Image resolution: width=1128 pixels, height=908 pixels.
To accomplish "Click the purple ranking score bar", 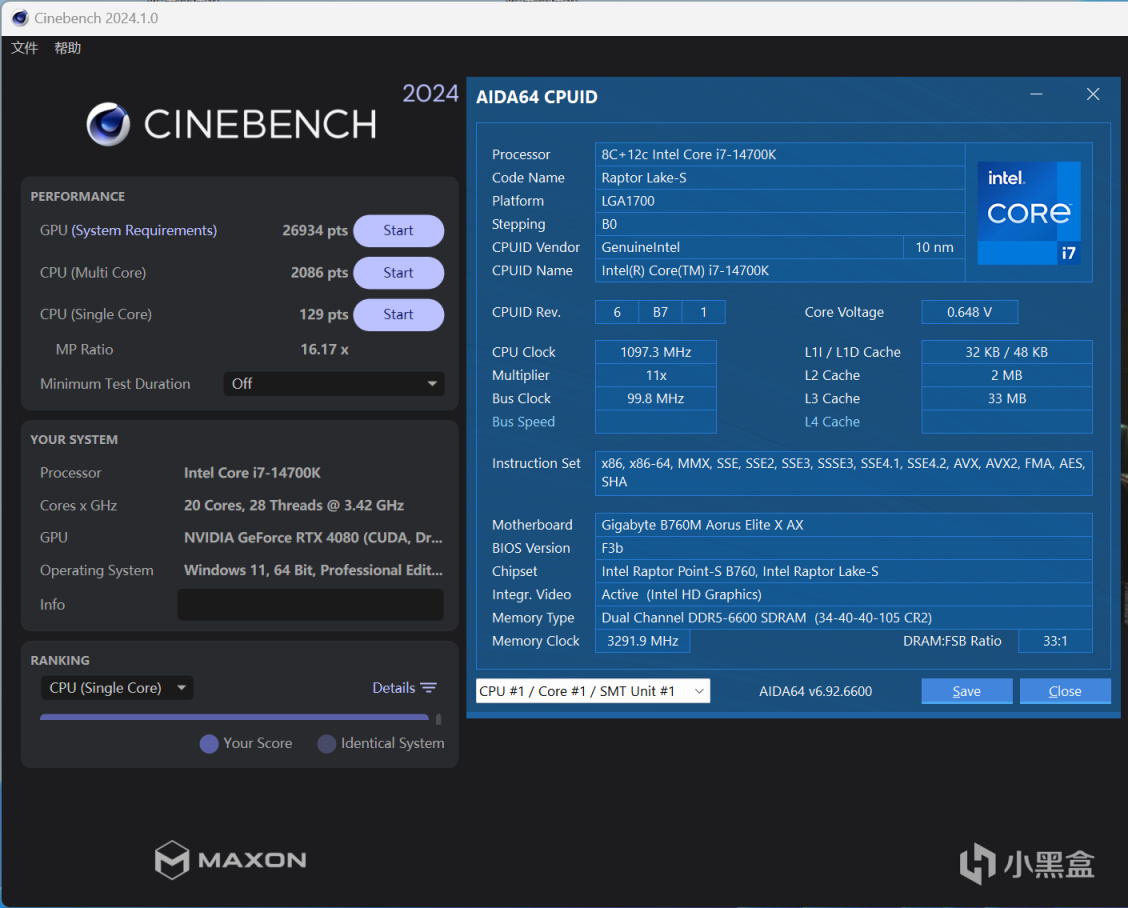I will [x=234, y=717].
